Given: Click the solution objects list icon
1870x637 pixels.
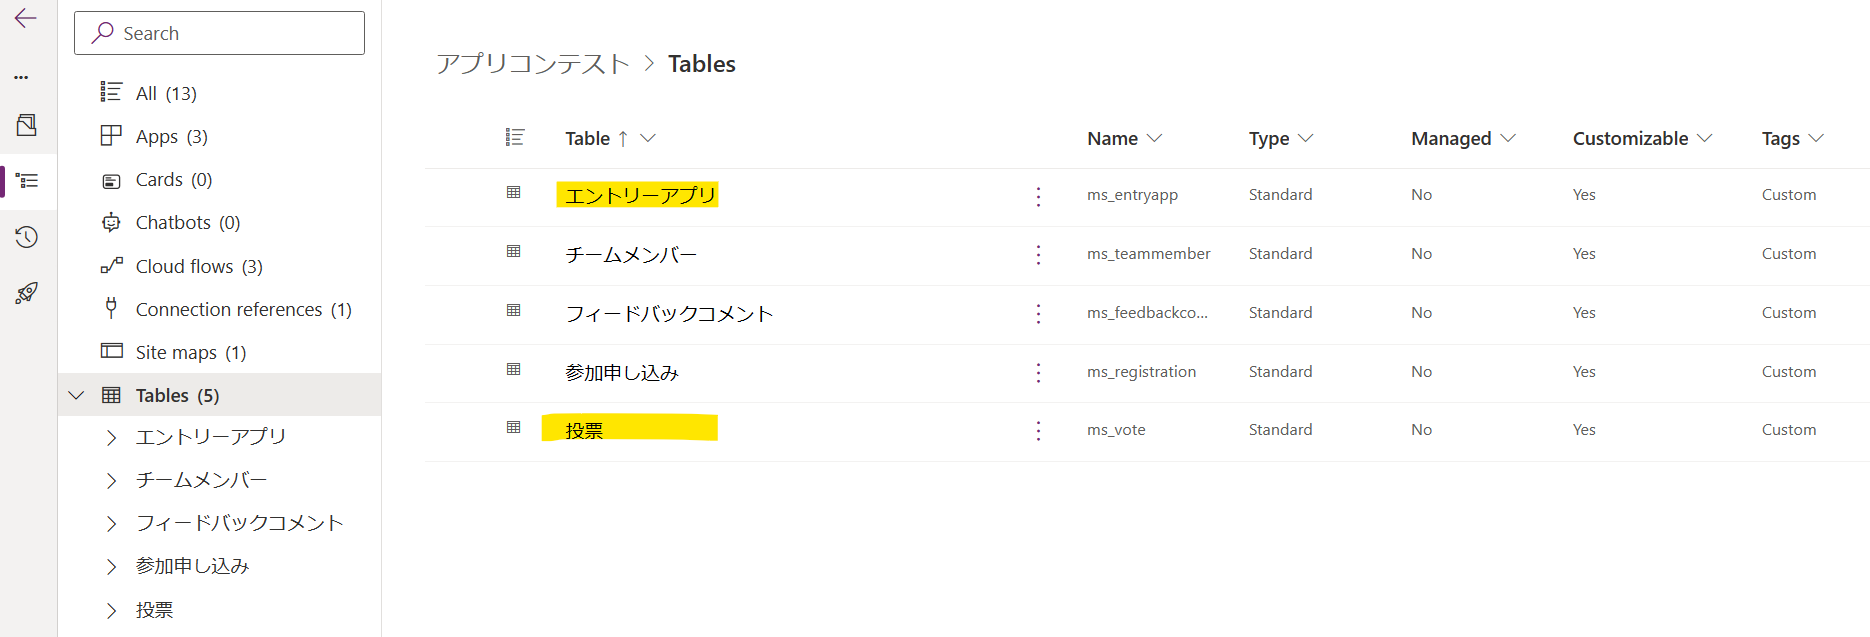Looking at the screenshot, I should pos(28,181).
